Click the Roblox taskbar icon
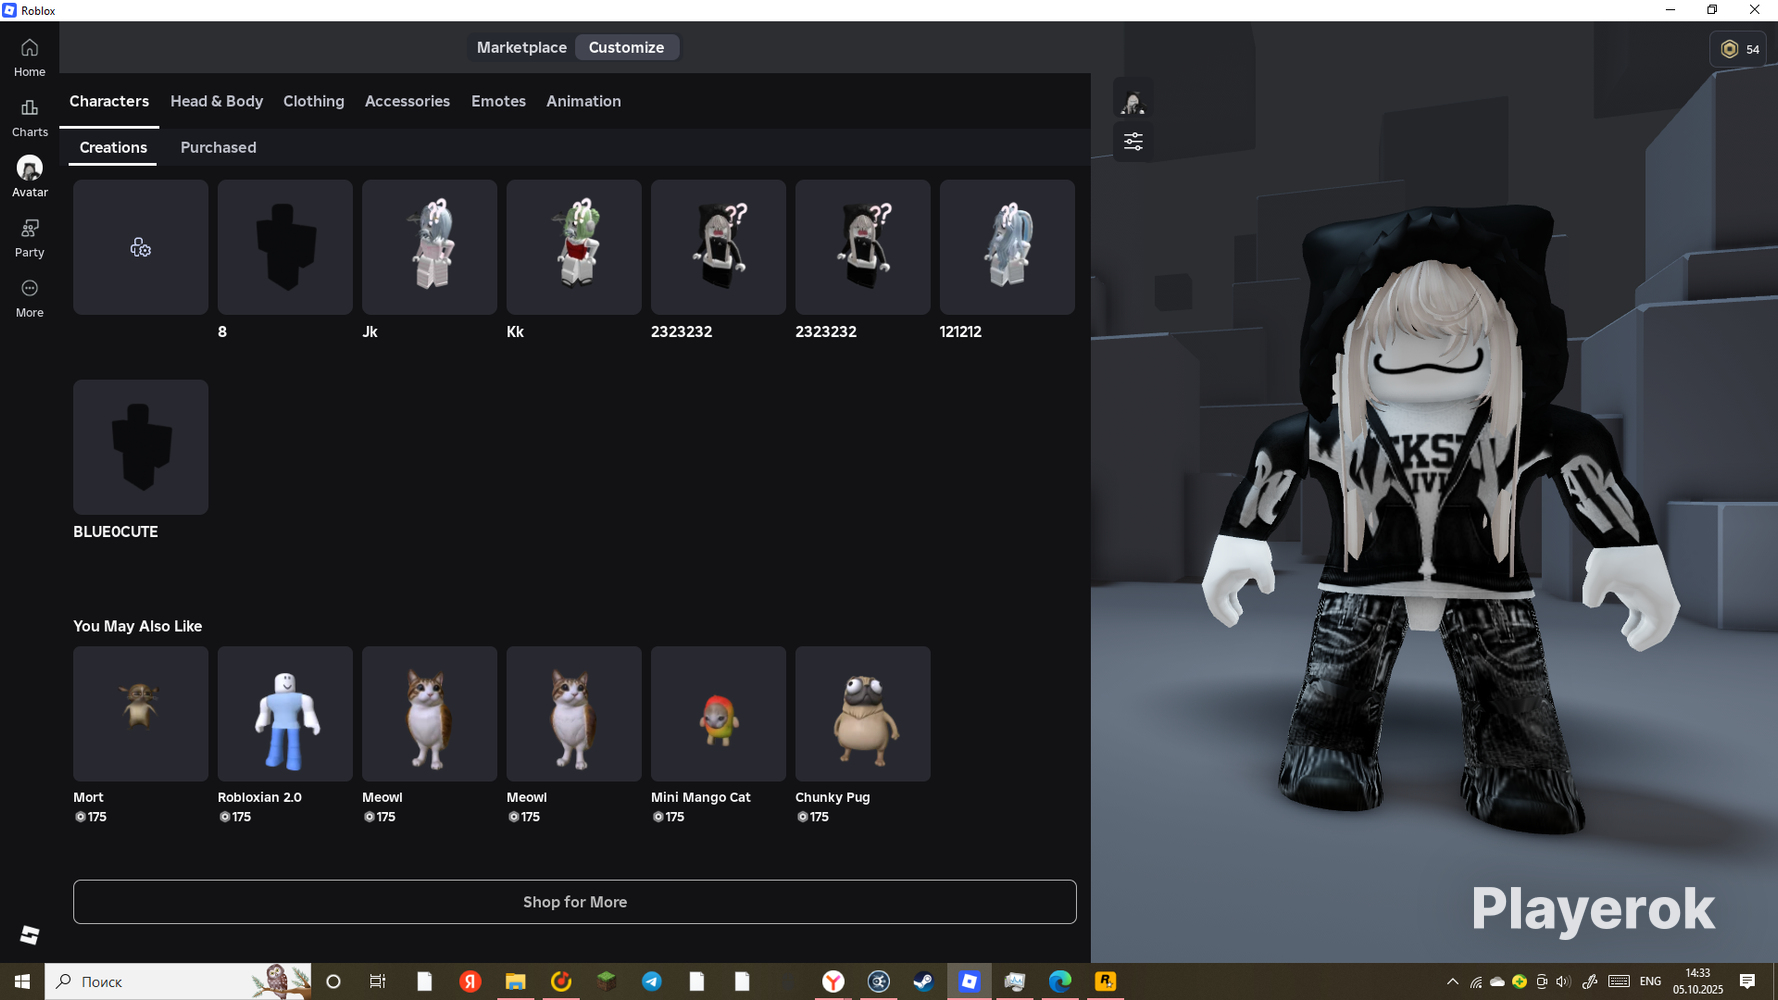The width and height of the screenshot is (1778, 1000). tap(969, 981)
